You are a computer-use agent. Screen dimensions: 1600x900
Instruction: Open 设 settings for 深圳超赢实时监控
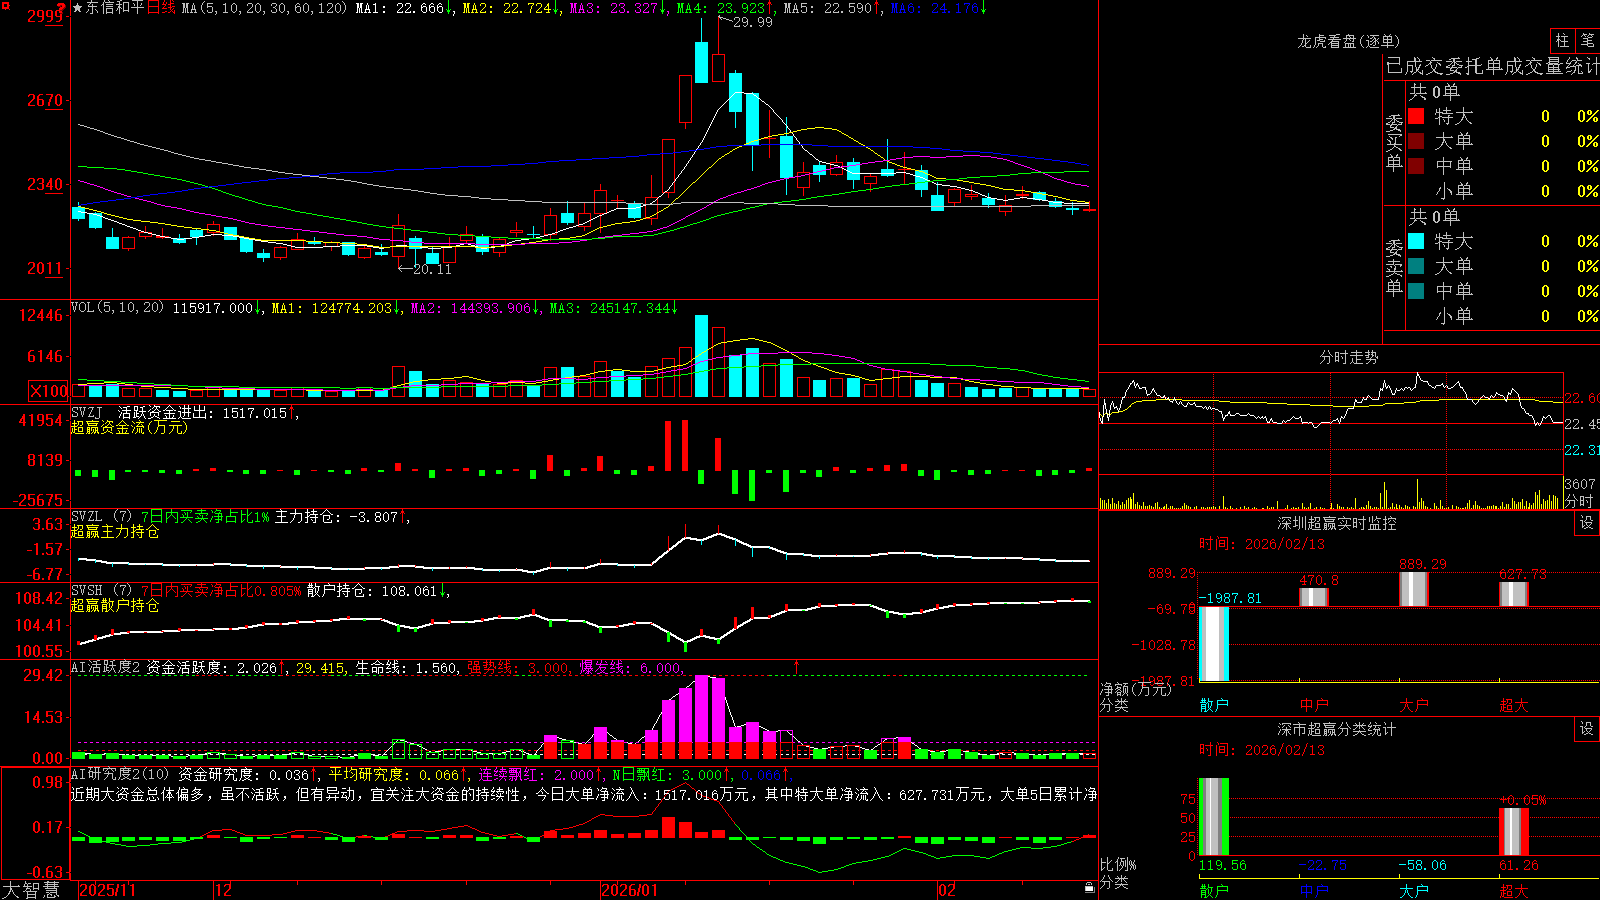point(1587,523)
